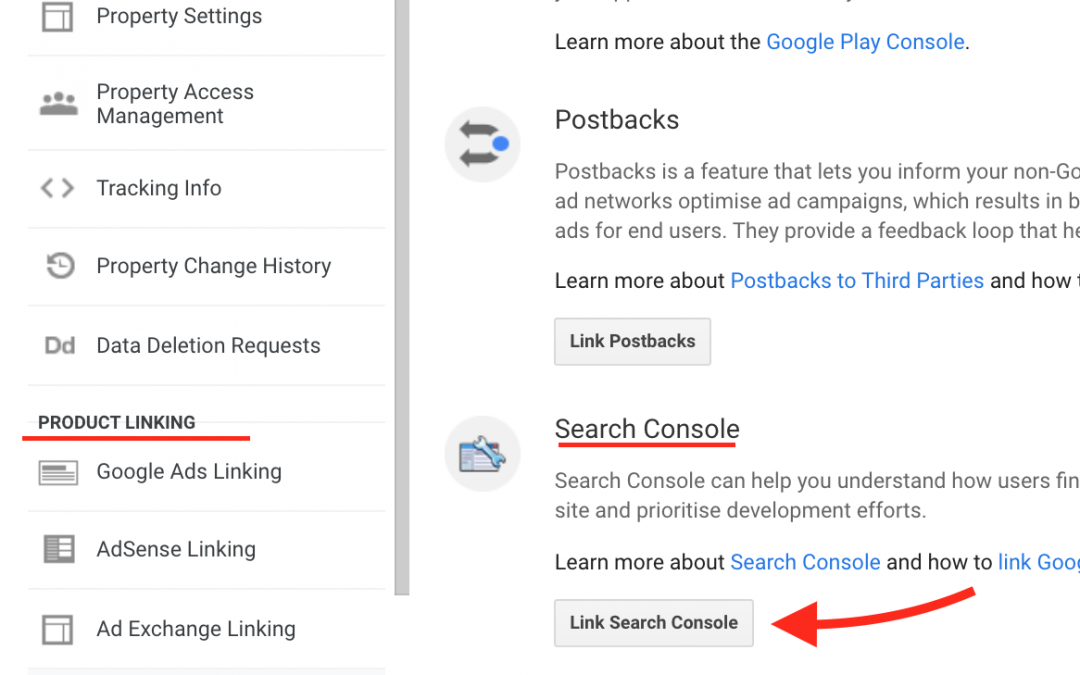Click the Postbacks arrows icon
This screenshot has width=1080, height=675.
[482, 145]
